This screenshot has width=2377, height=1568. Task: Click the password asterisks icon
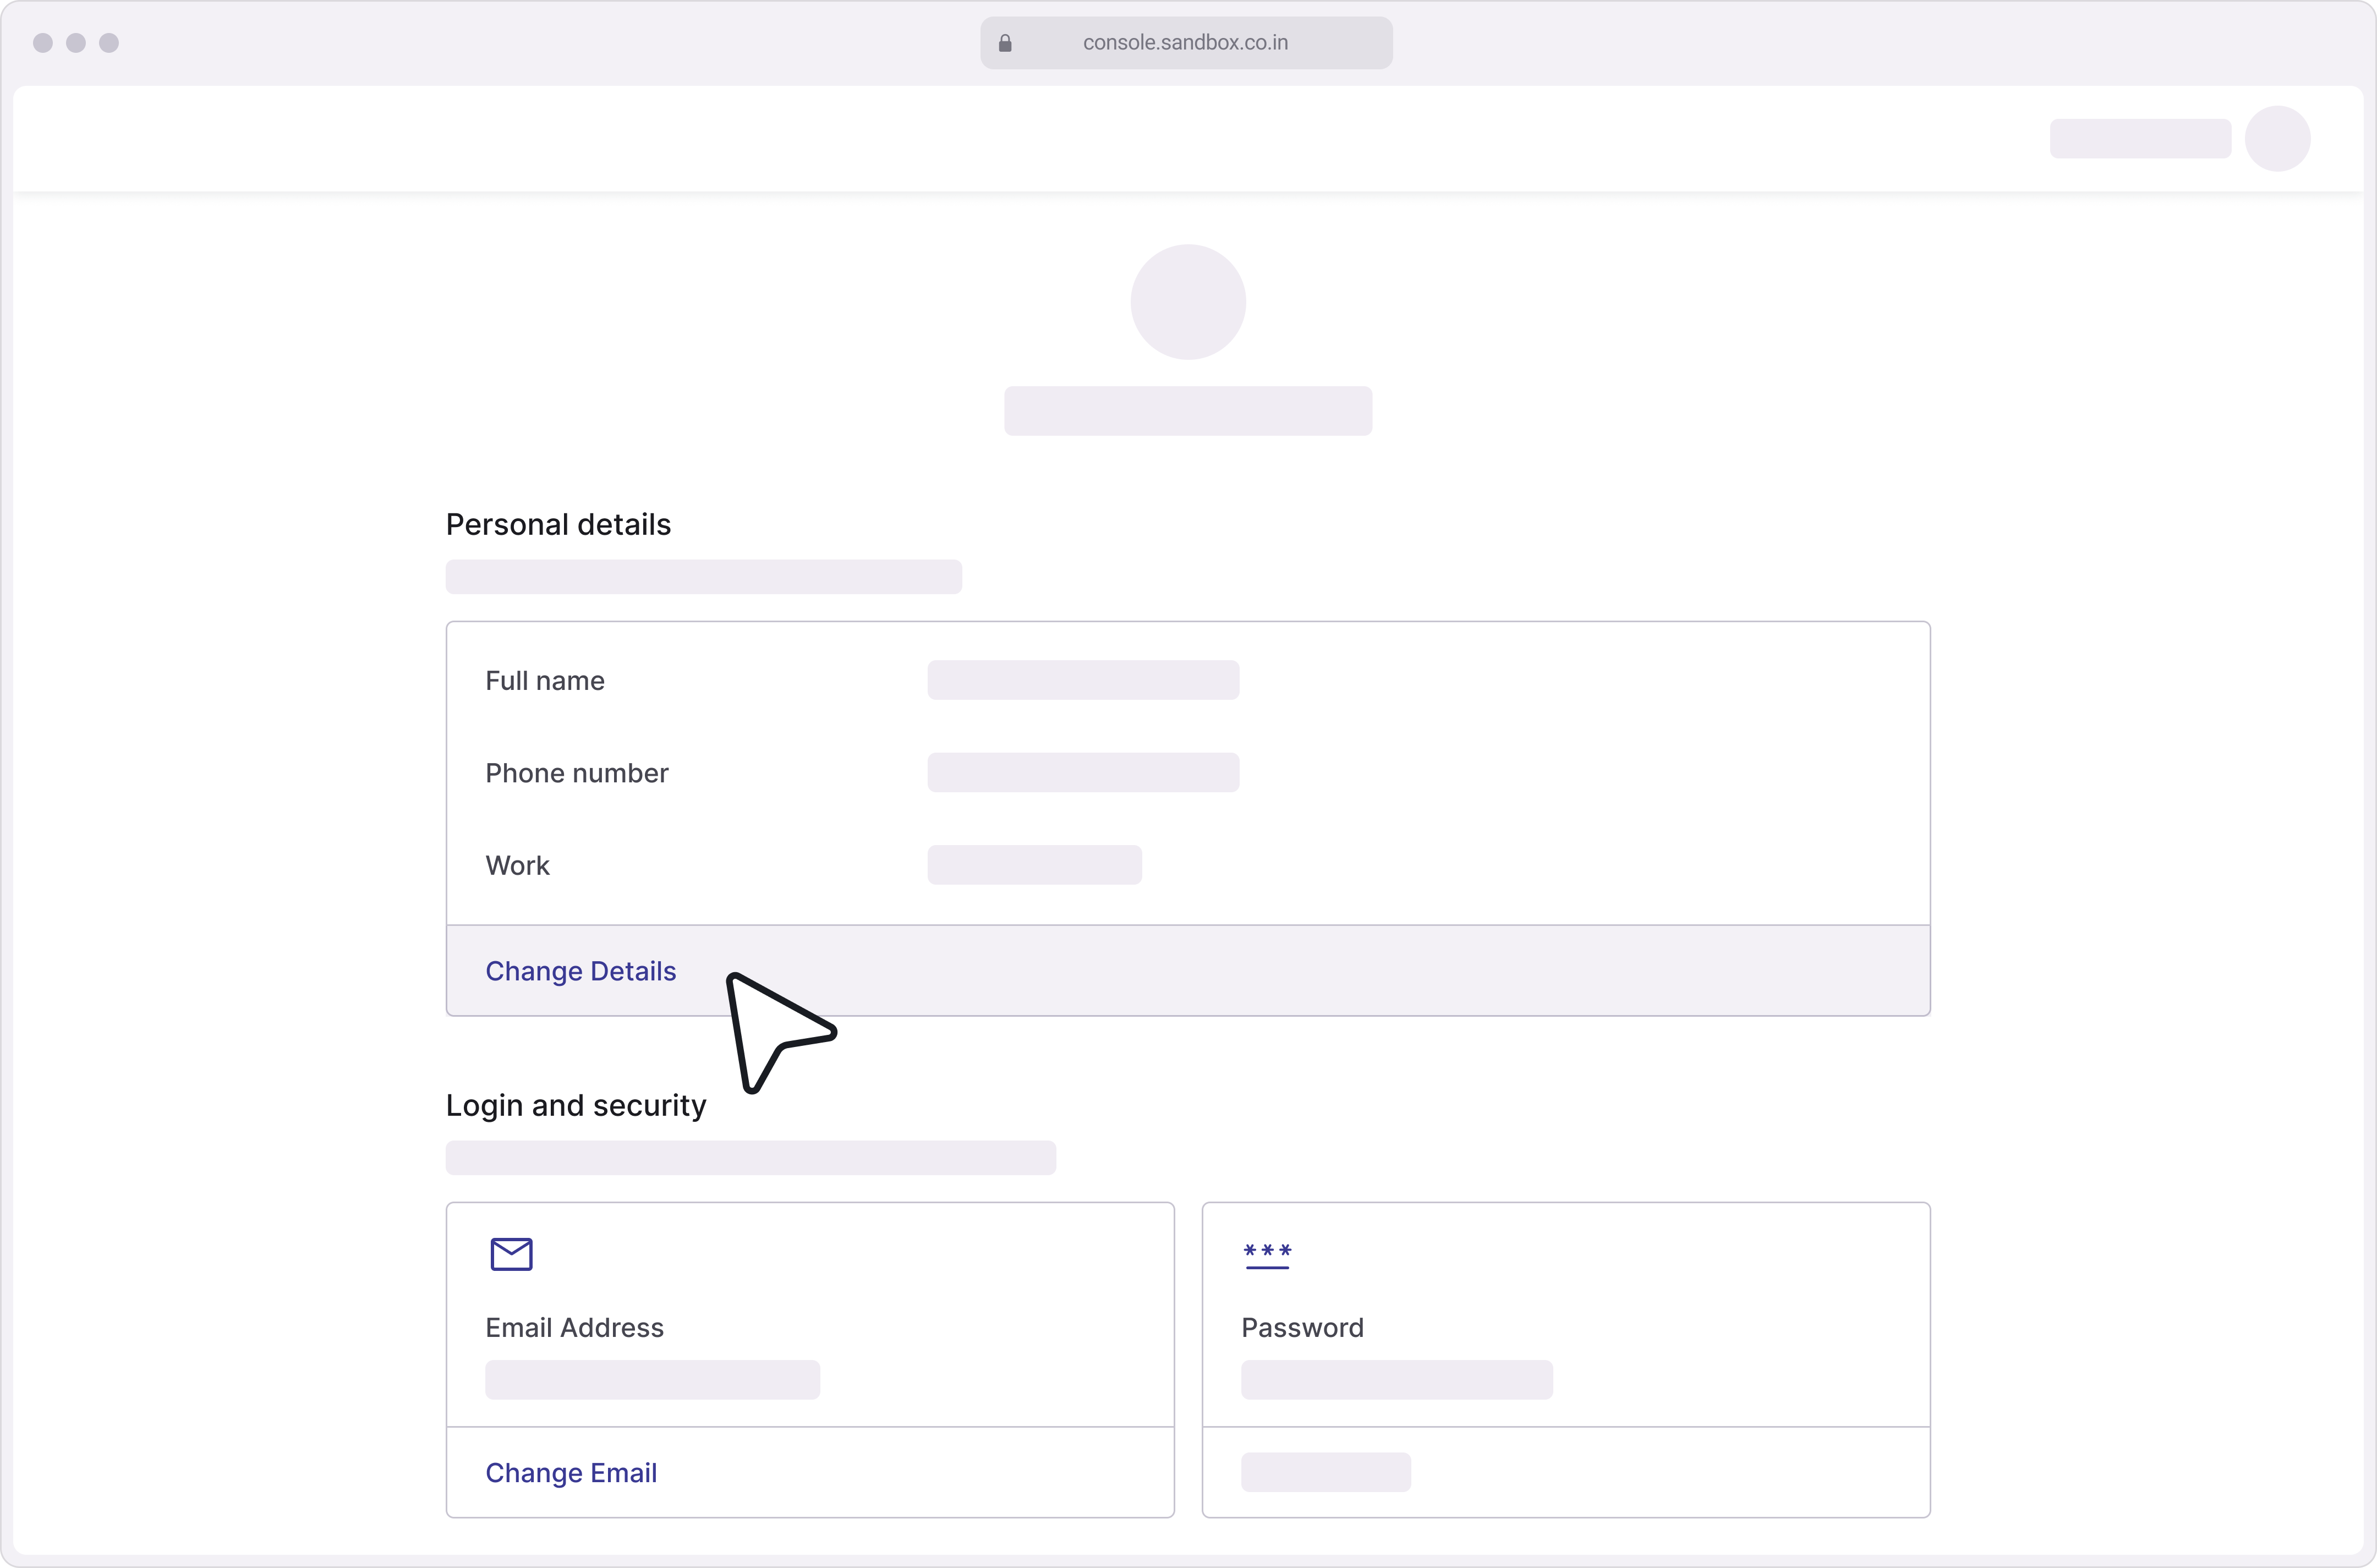[1267, 1255]
